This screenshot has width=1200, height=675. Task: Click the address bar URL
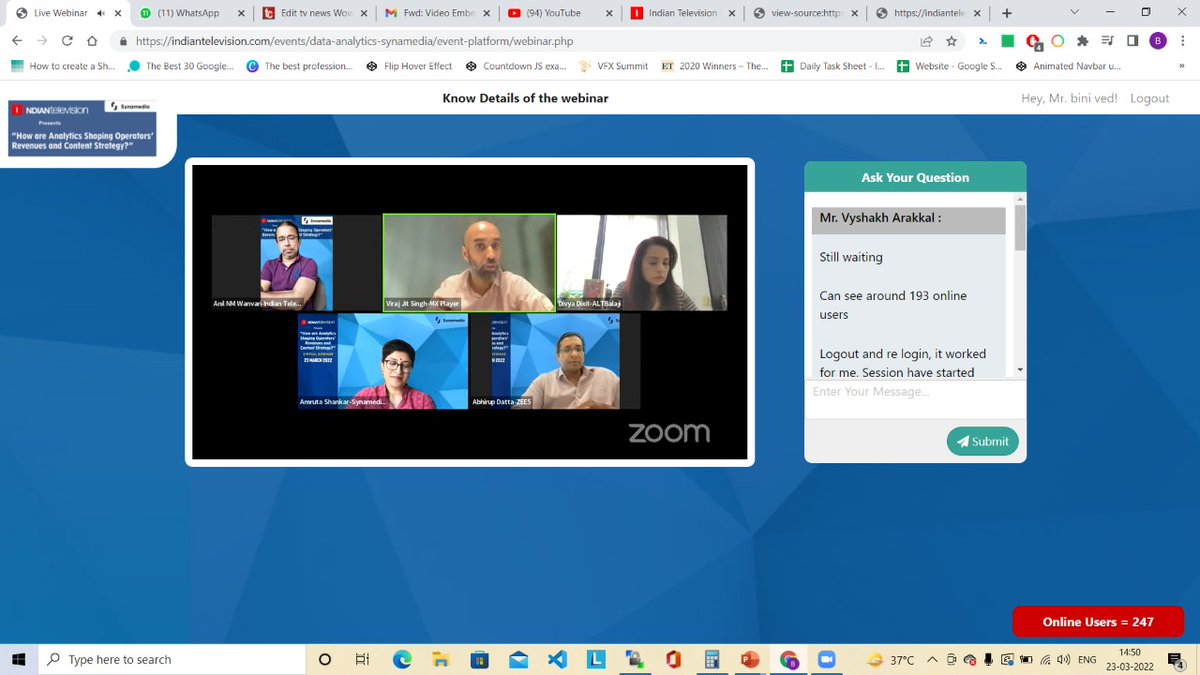click(355, 41)
